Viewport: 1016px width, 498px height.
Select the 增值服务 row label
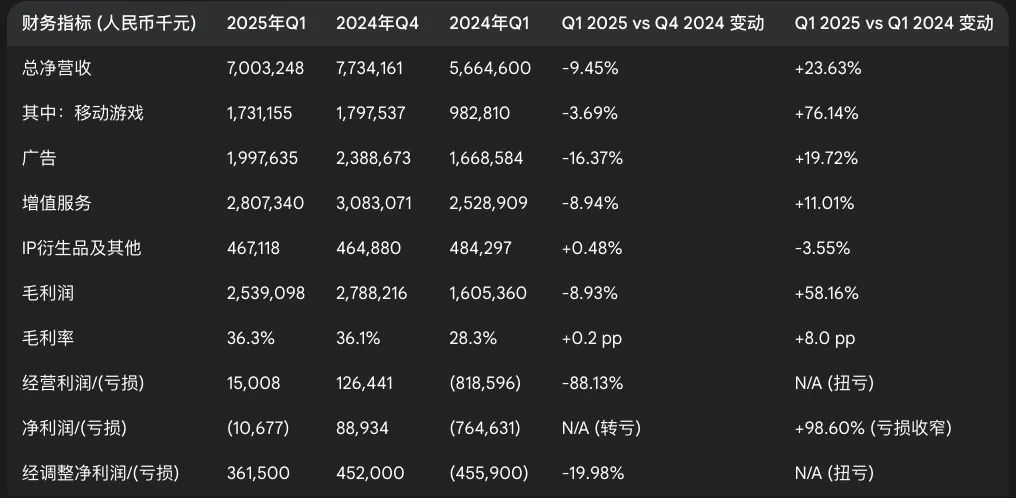click(57, 203)
